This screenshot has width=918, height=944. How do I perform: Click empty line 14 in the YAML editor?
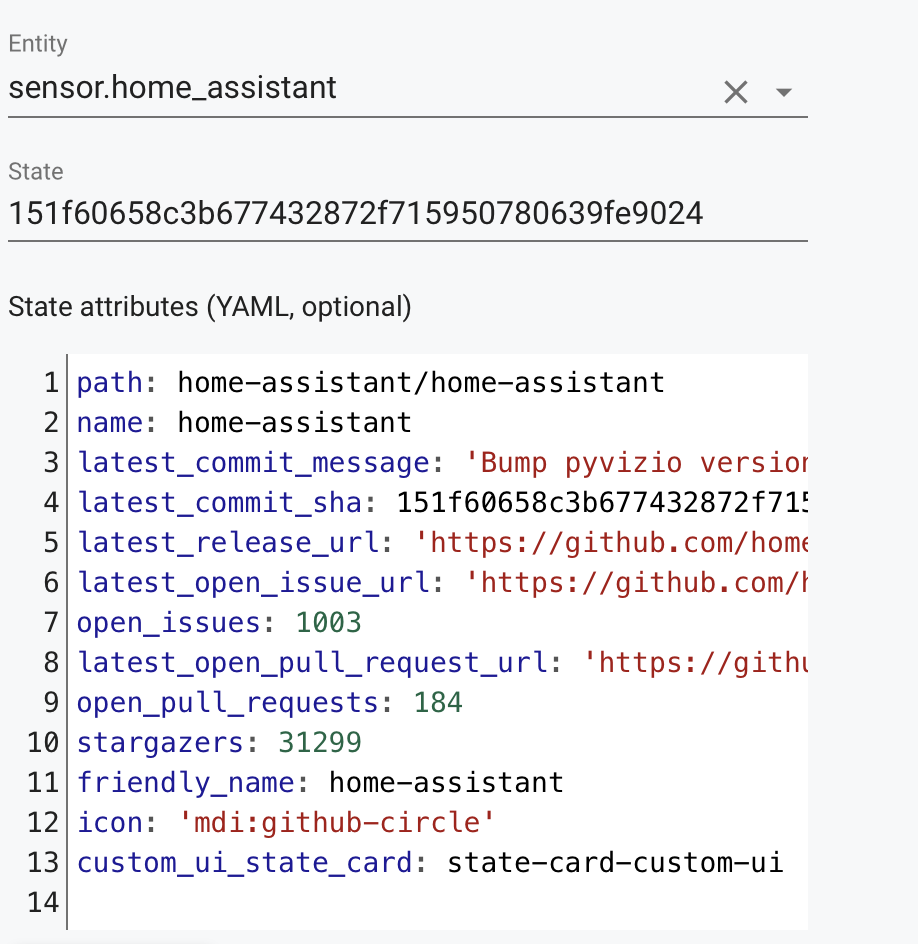(x=200, y=902)
